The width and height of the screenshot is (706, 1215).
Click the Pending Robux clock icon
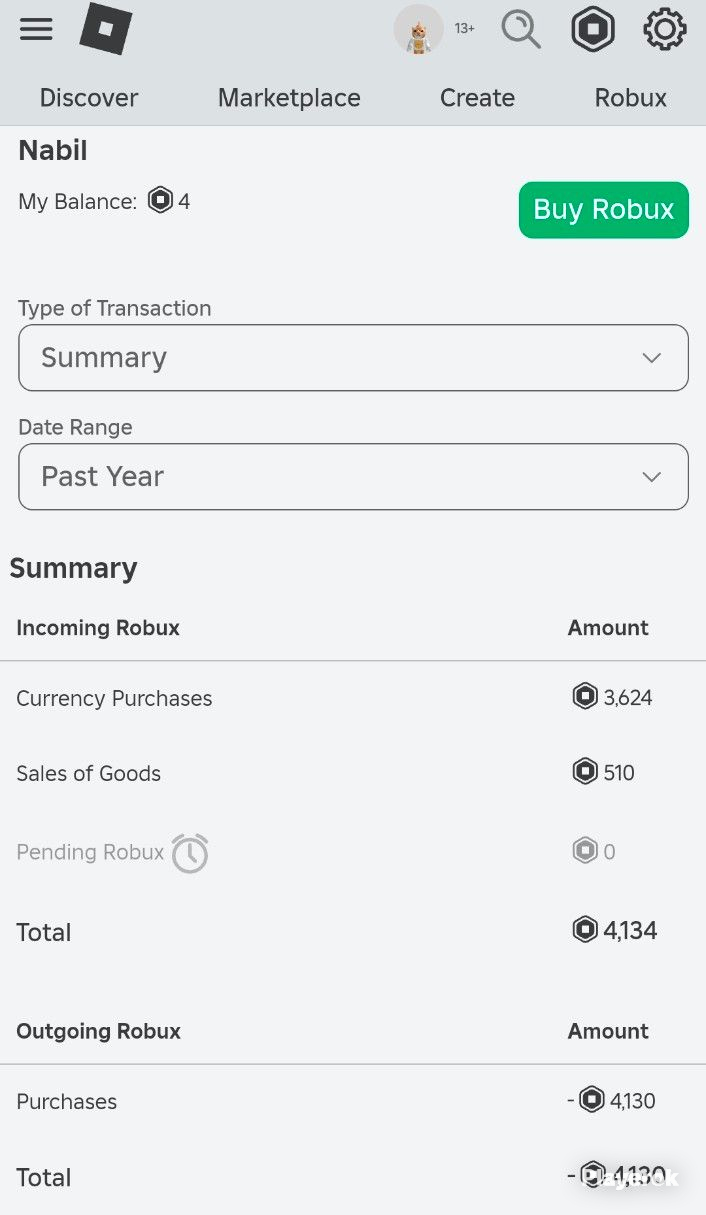coord(190,853)
